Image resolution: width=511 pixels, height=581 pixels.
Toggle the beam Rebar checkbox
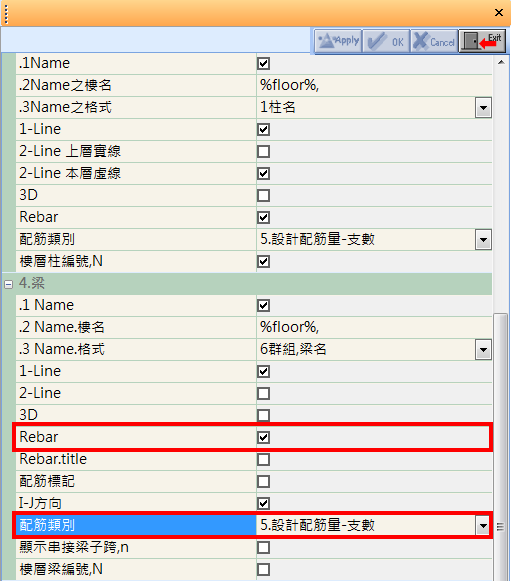pos(263,437)
